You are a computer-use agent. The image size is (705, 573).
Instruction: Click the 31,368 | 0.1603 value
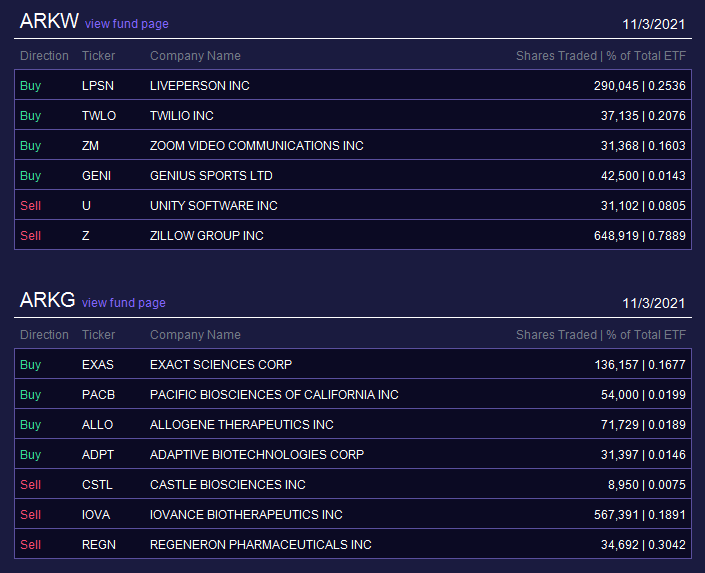643,146
